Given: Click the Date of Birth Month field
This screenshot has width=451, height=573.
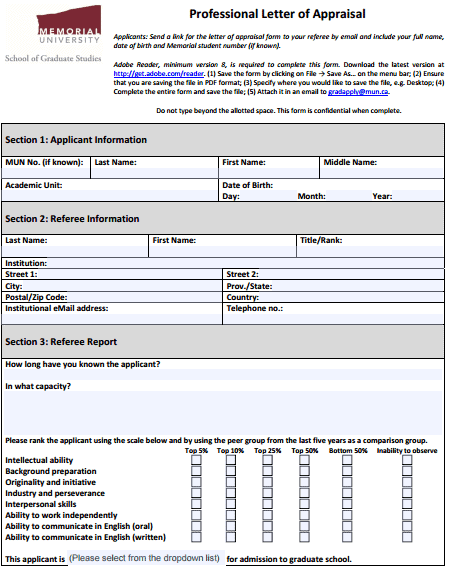Looking at the screenshot, I should (348, 196).
